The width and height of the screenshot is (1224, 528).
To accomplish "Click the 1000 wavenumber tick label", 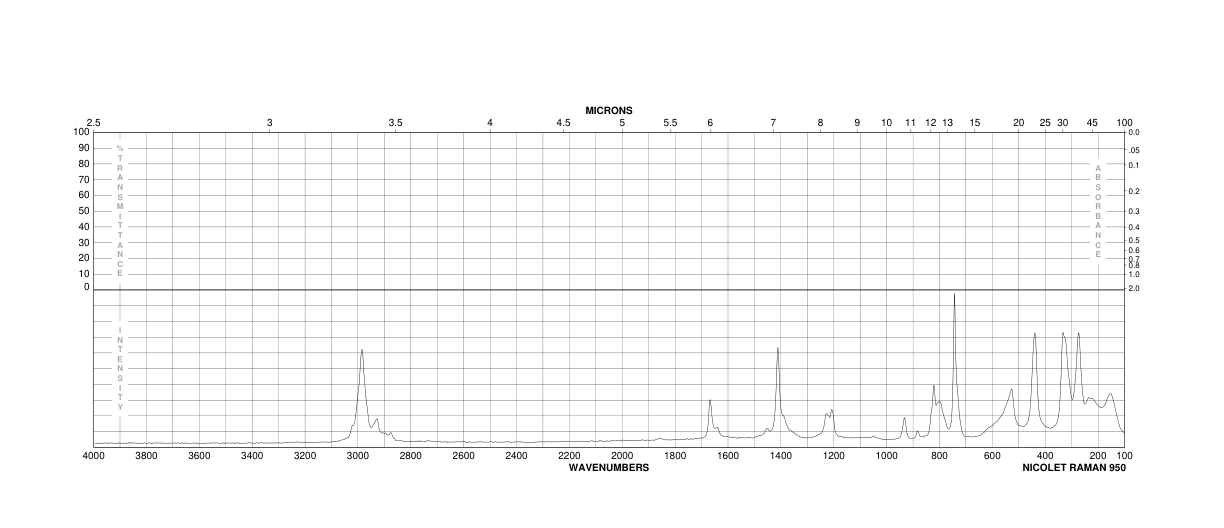I will tap(886, 456).
